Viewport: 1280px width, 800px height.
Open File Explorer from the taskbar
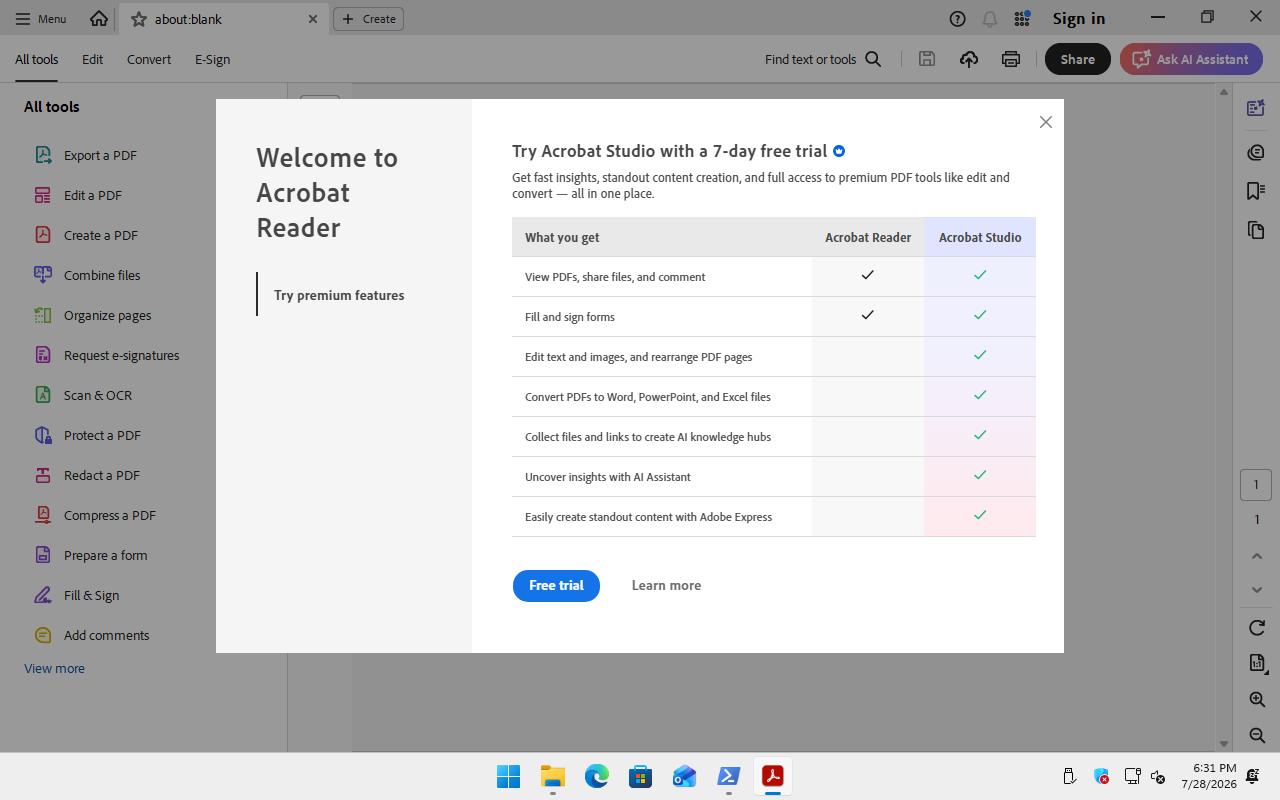(x=552, y=776)
